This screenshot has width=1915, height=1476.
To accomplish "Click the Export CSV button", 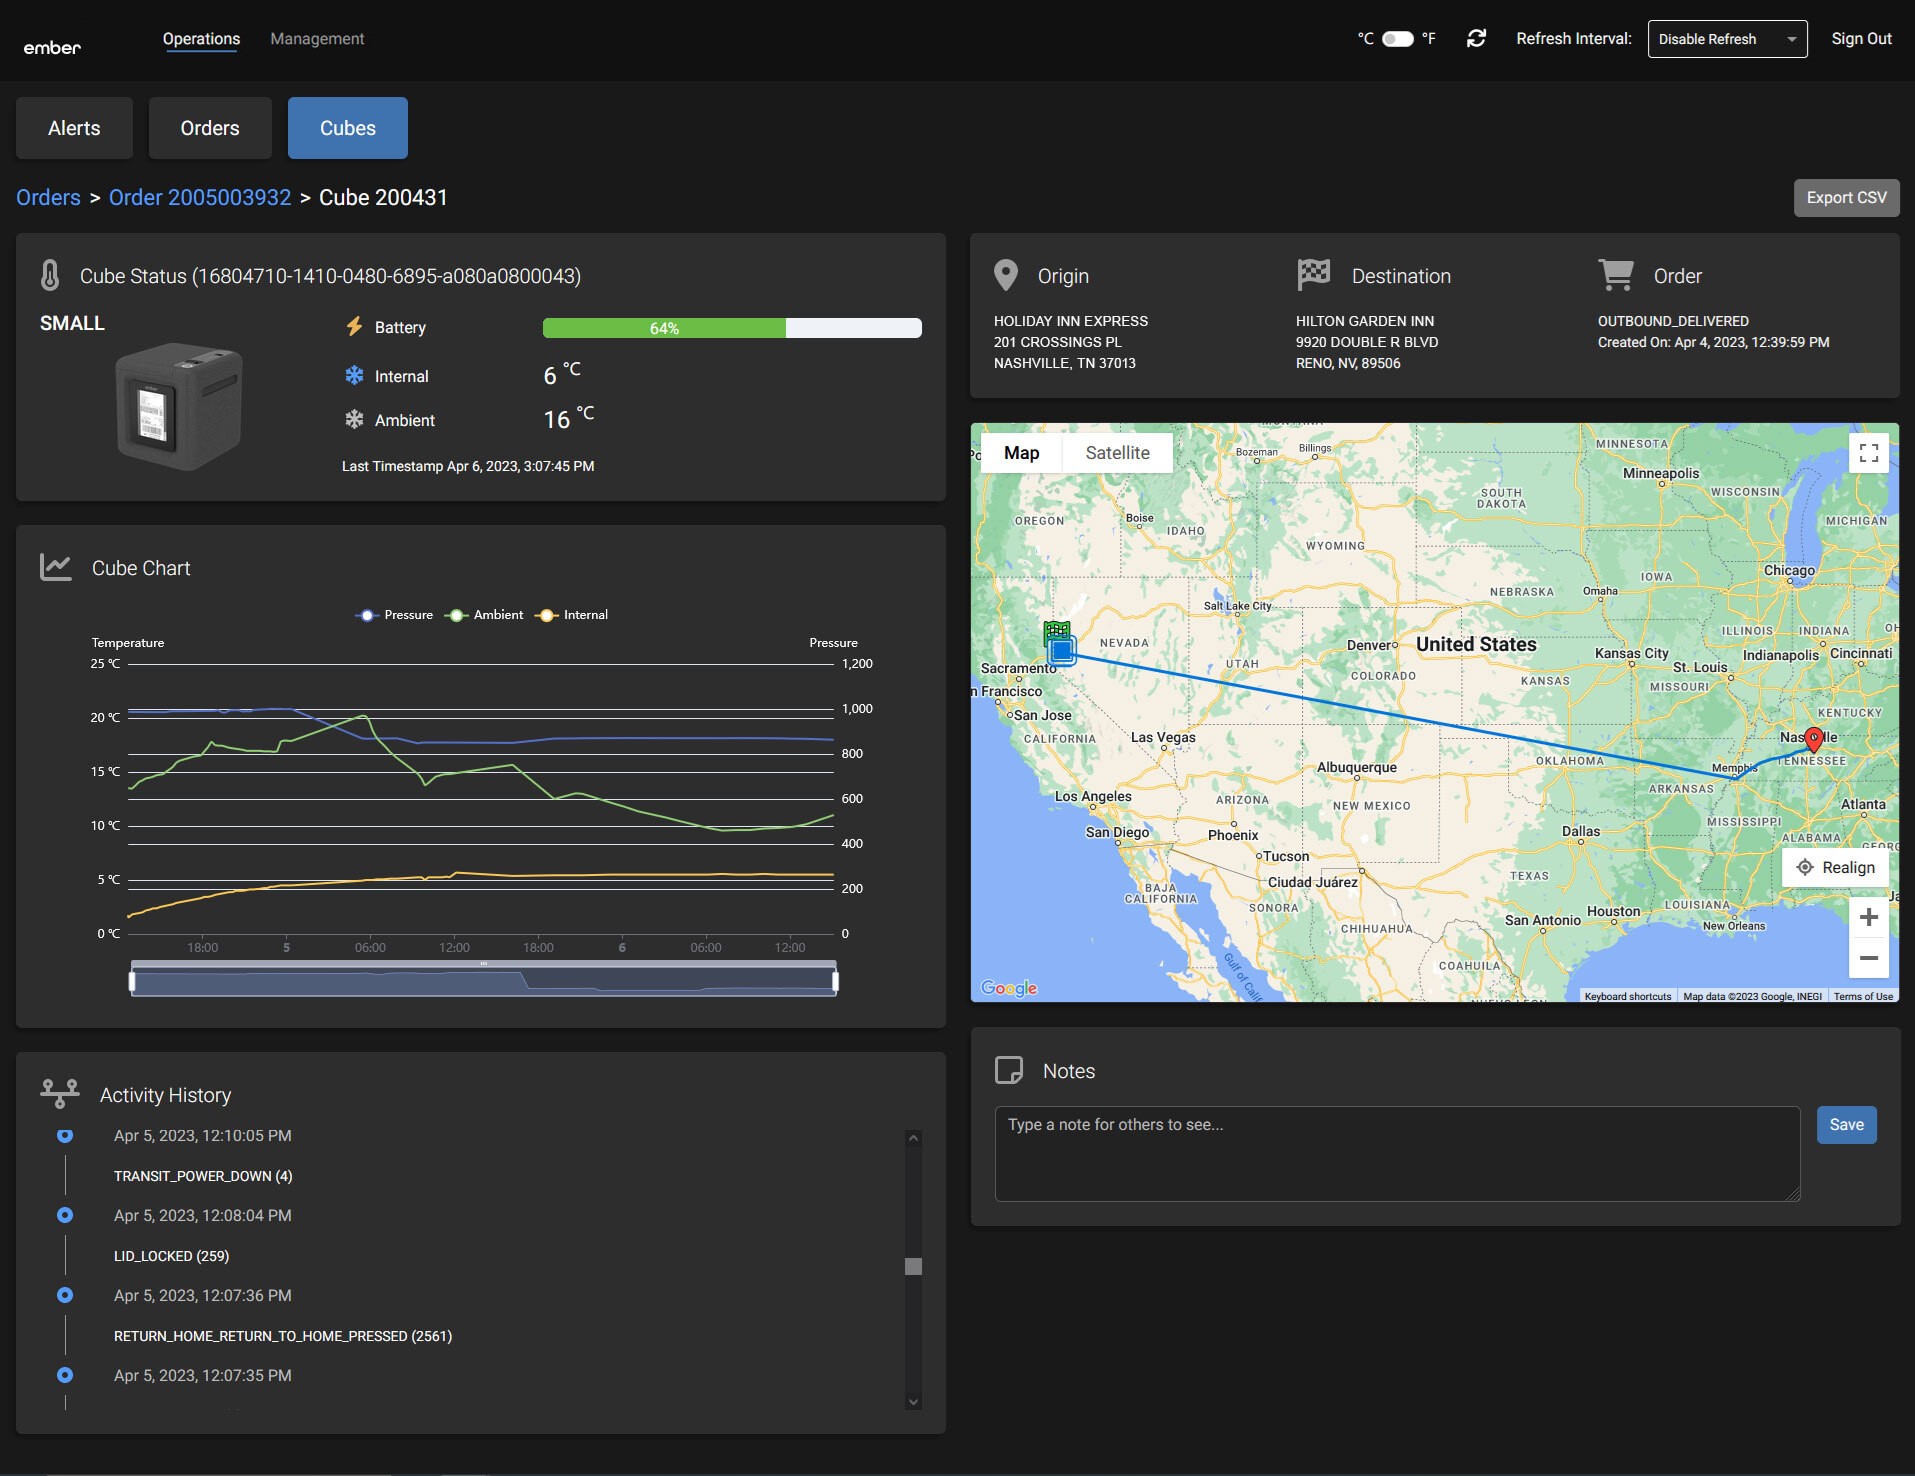I will 1845,198.
